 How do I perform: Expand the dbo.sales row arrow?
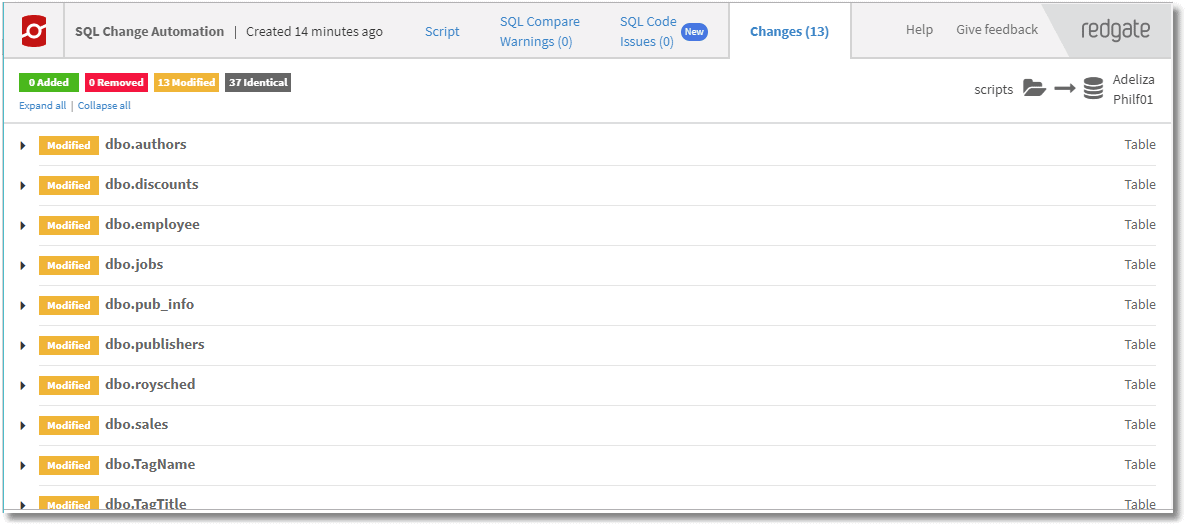pos(23,426)
